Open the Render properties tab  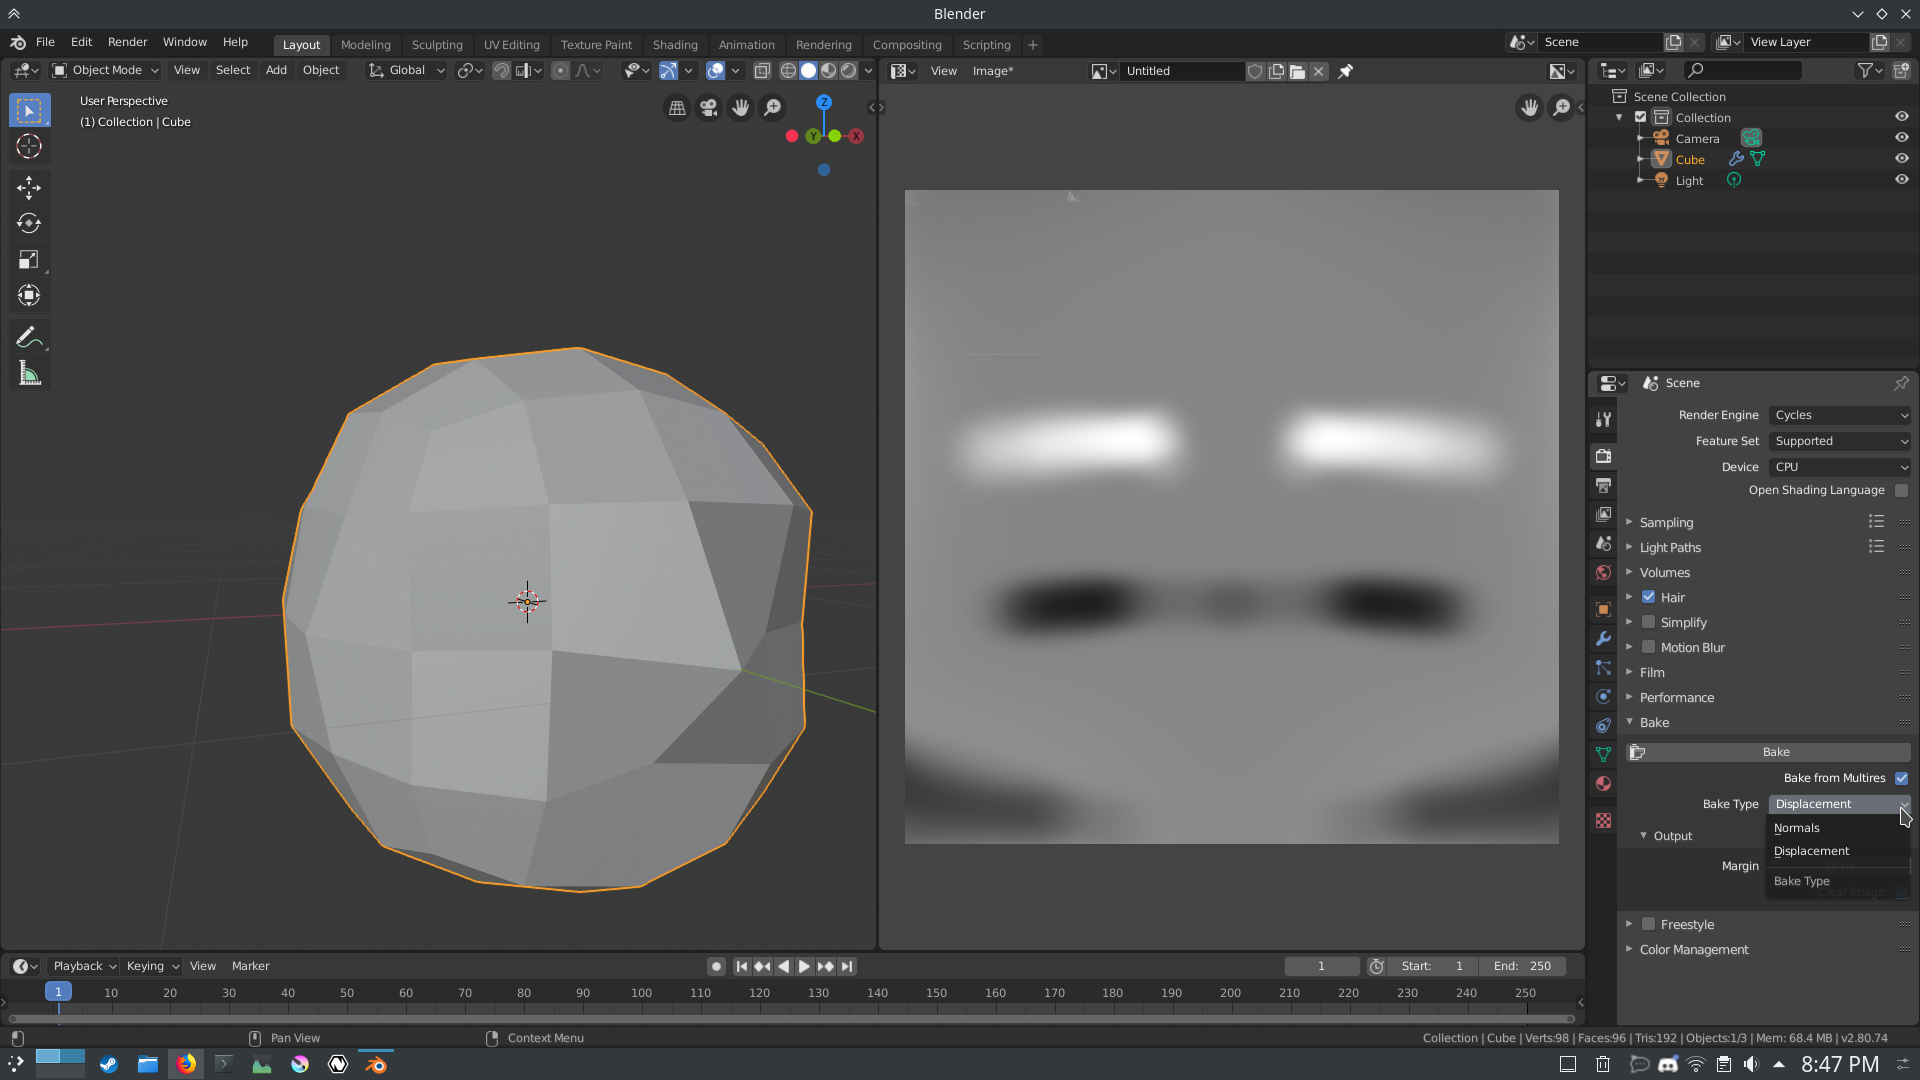[1603, 455]
